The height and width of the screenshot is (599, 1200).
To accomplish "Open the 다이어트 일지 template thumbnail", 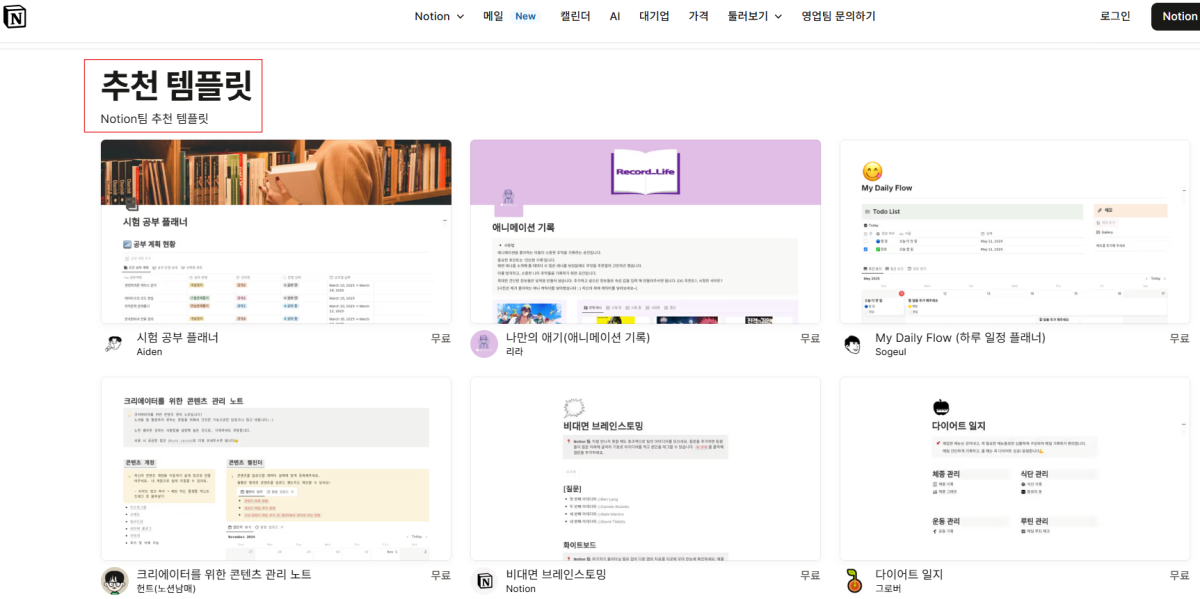I will point(1015,467).
